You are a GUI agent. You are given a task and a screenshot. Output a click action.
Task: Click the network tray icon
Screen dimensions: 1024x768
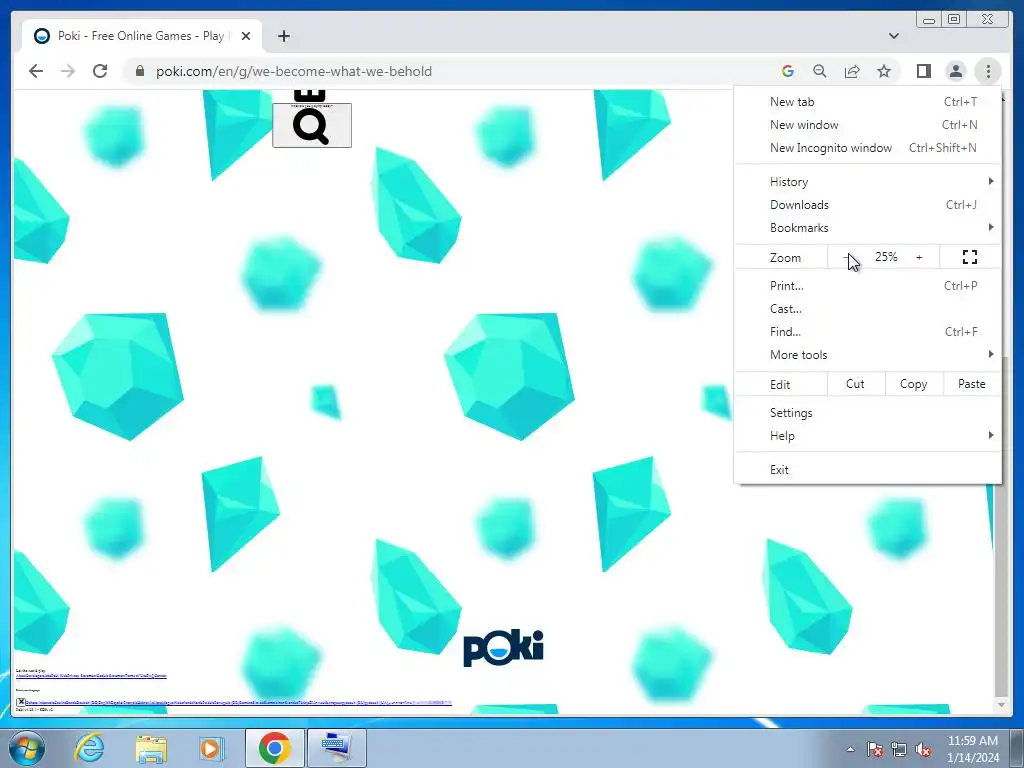[899, 749]
